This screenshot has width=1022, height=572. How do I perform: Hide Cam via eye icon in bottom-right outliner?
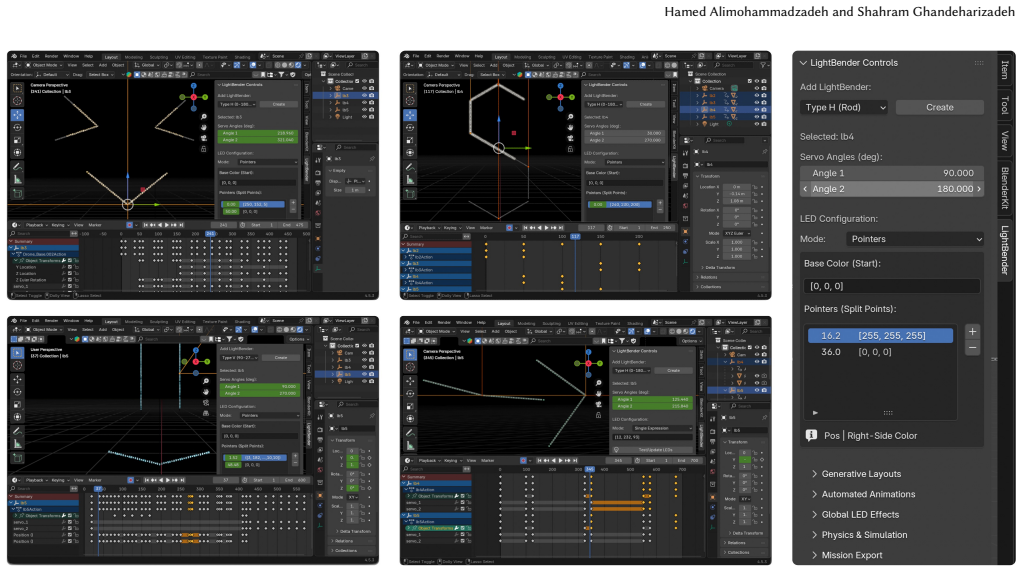pos(757,354)
